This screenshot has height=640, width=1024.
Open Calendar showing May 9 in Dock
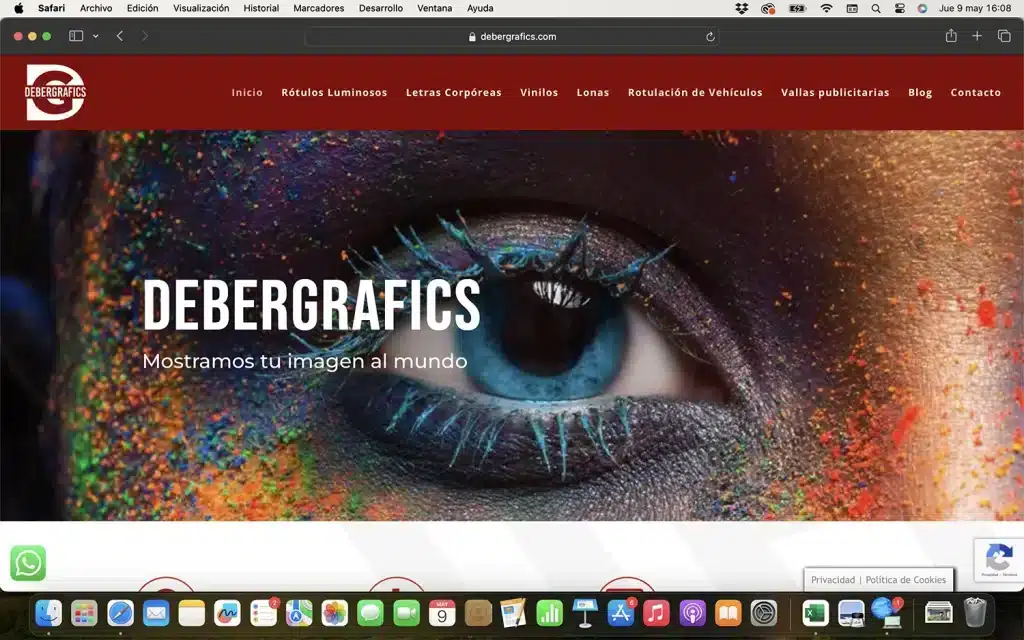[x=442, y=613]
